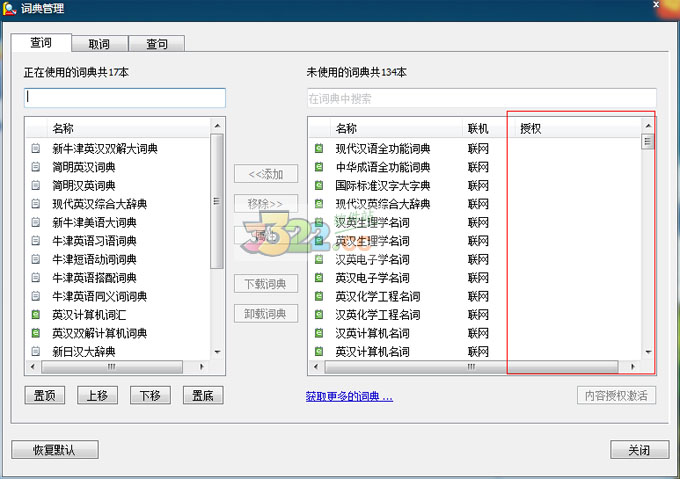This screenshot has width=680, height=479.
Task: Click right list scroll-down arrow
Action: [648, 352]
